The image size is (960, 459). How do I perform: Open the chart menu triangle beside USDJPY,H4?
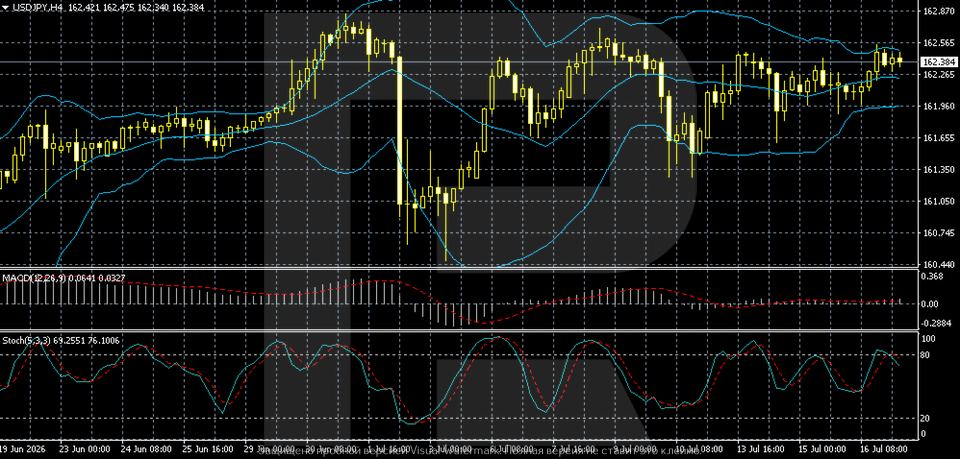pos(6,7)
